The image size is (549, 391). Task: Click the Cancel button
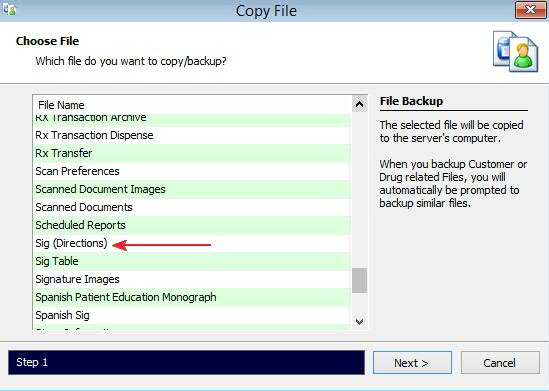point(500,363)
